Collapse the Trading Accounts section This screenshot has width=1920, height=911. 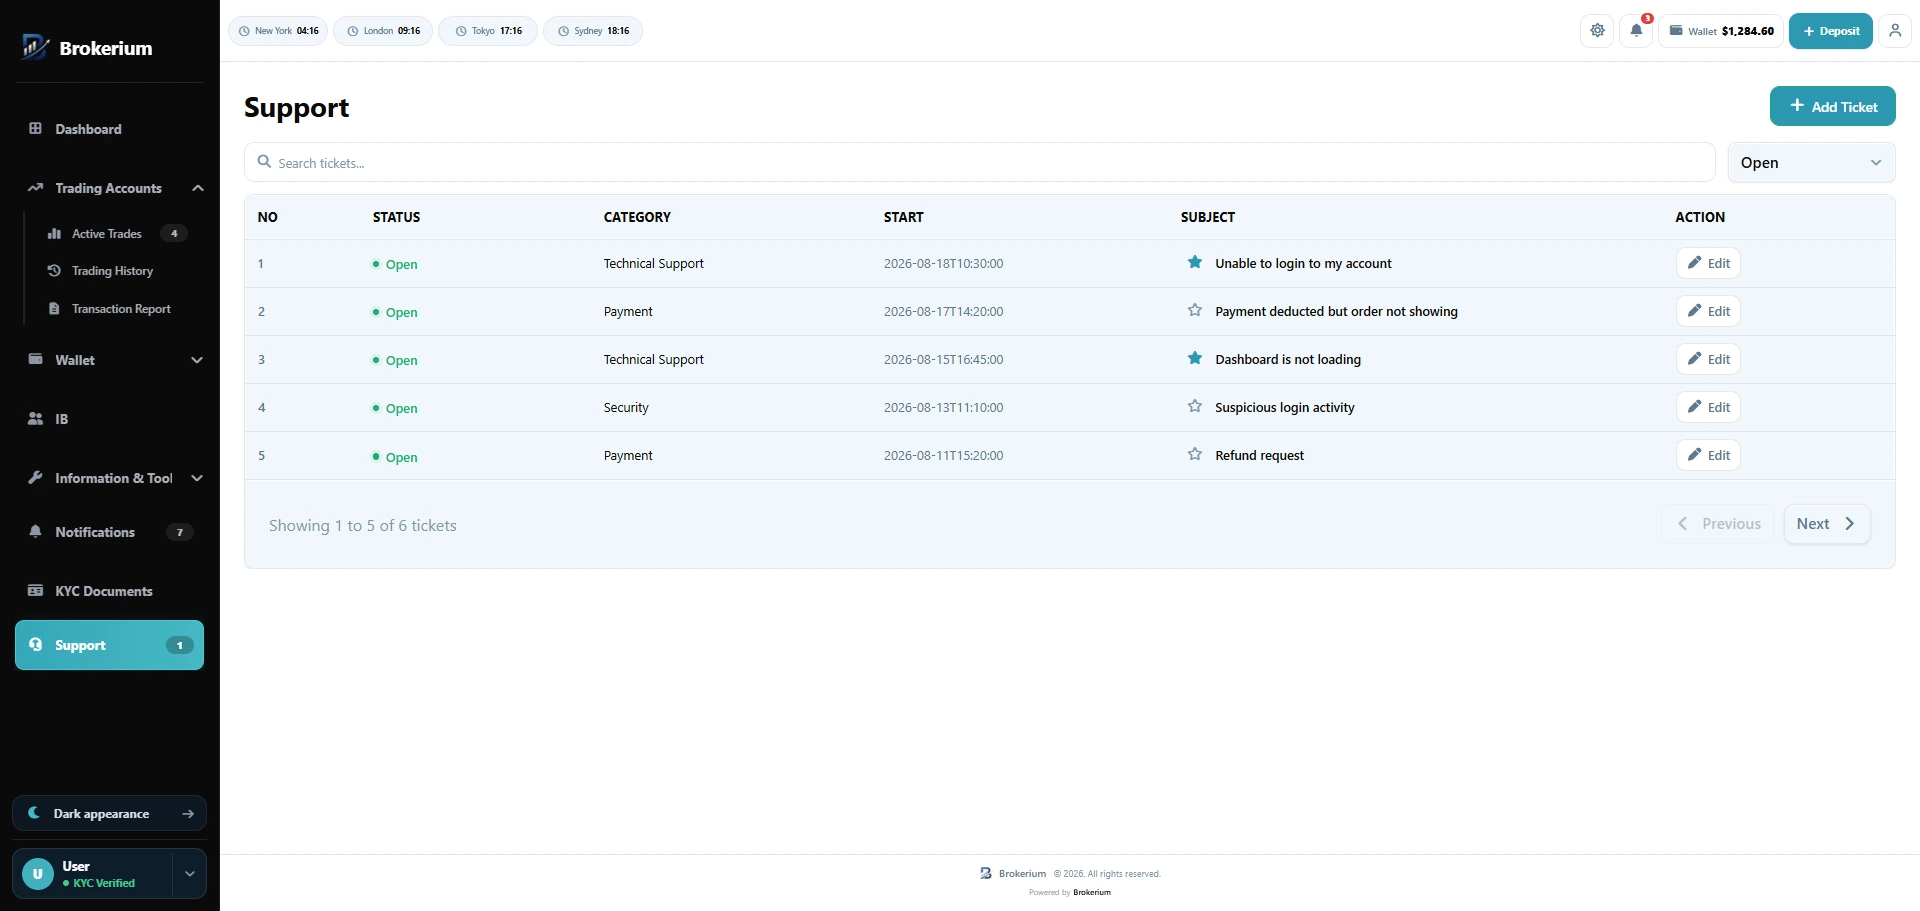[198, 188]
